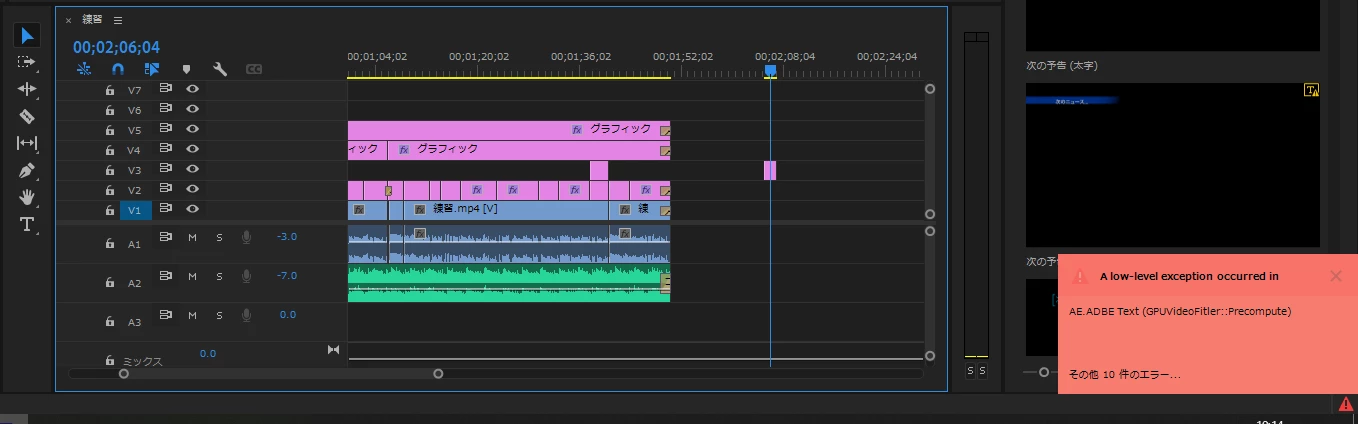Close the sequence tab with x

(68, 20)
